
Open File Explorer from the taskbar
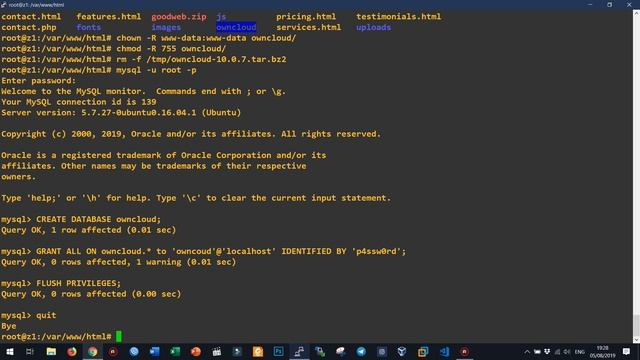pos(51,351)
